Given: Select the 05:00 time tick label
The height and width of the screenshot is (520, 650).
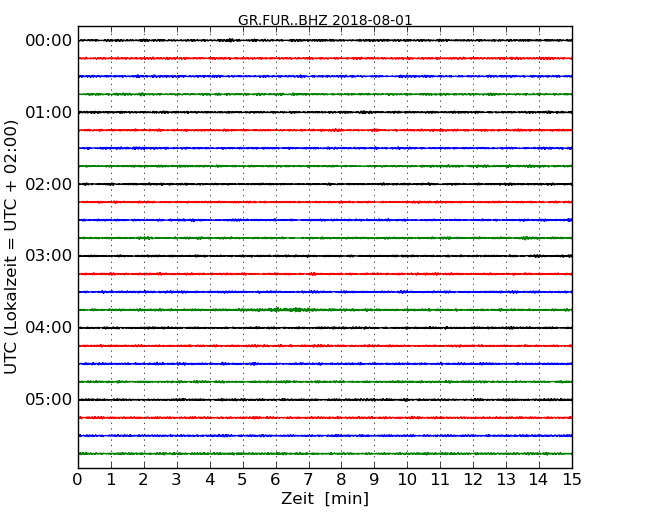Looking at the screenshot, I should click(49, 399).
